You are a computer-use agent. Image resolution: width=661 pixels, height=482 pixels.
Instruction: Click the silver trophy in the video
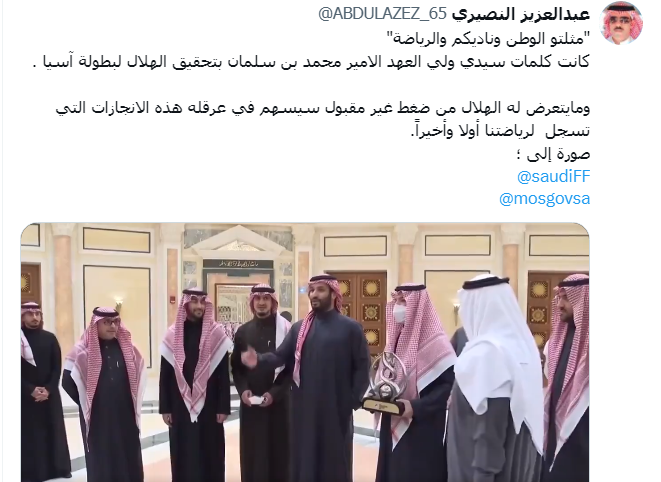tap(385, 382)
